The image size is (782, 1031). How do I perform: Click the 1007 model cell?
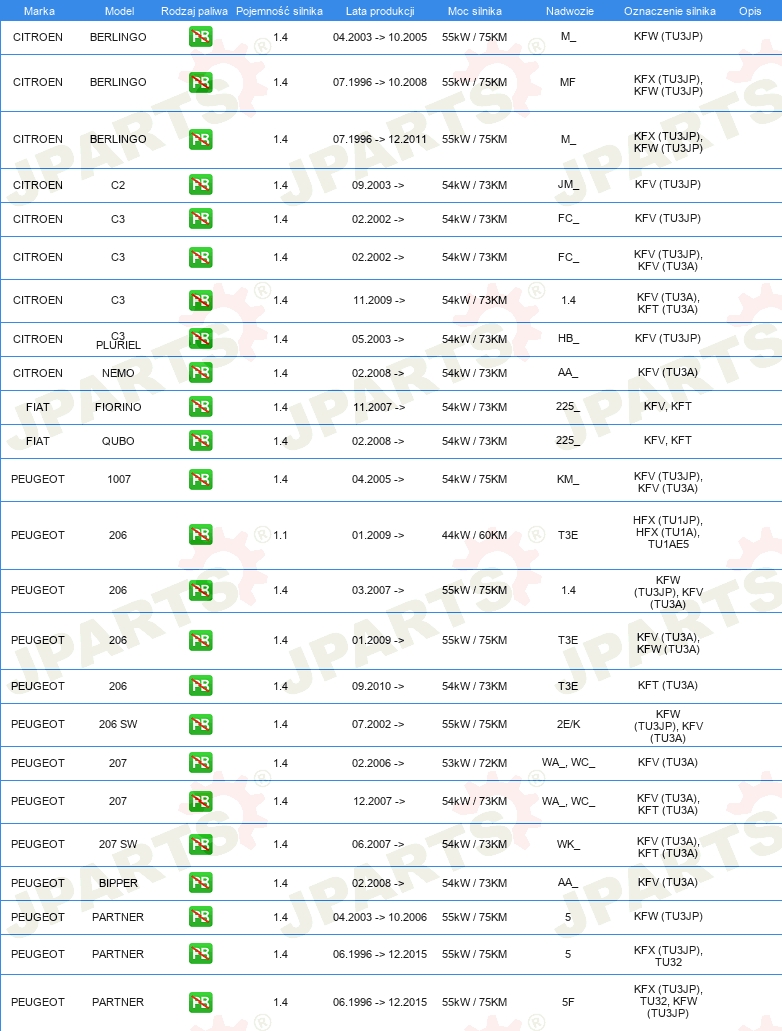[118, 479]
